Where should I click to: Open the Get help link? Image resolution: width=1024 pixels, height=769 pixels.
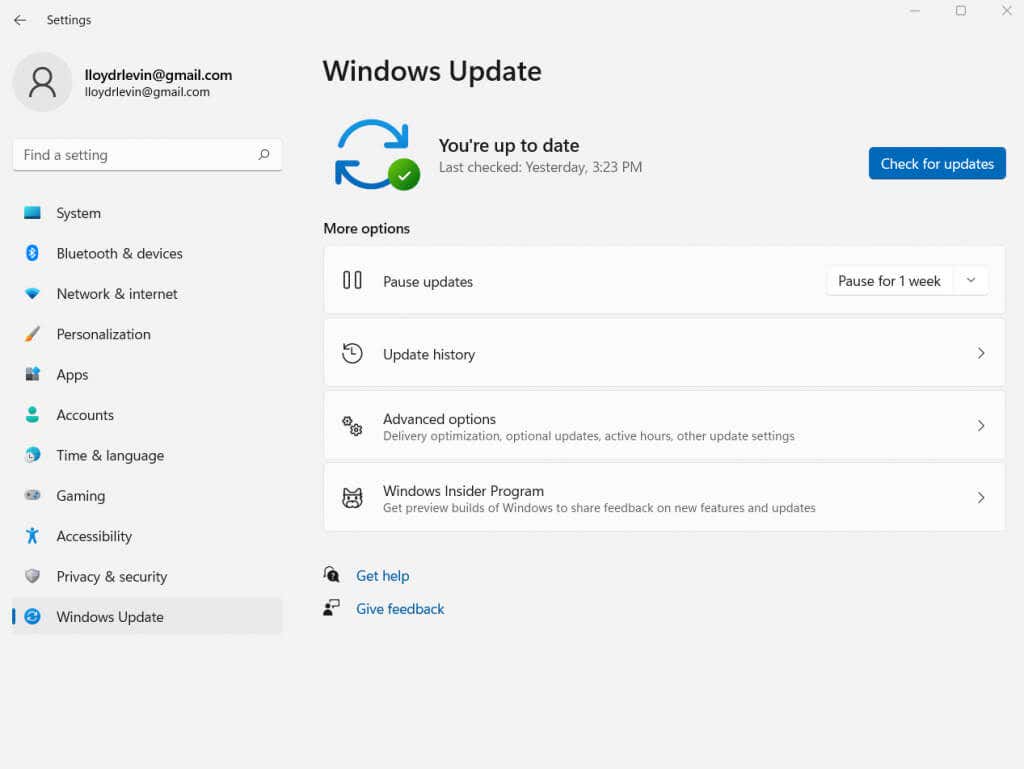tap(383, 576)
